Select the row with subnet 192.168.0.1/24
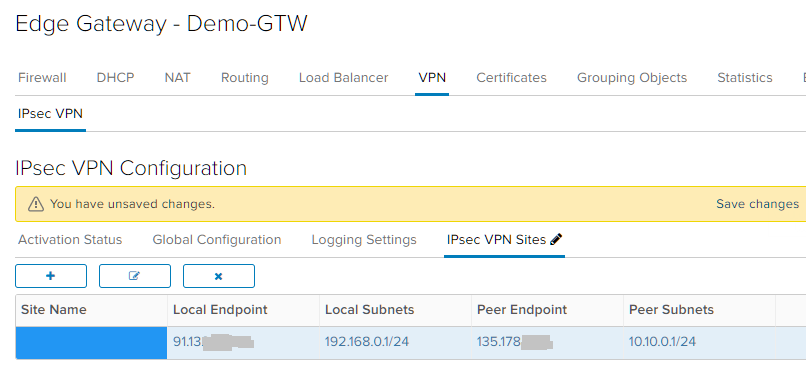 pyautogui.click(x=411, y=342)
